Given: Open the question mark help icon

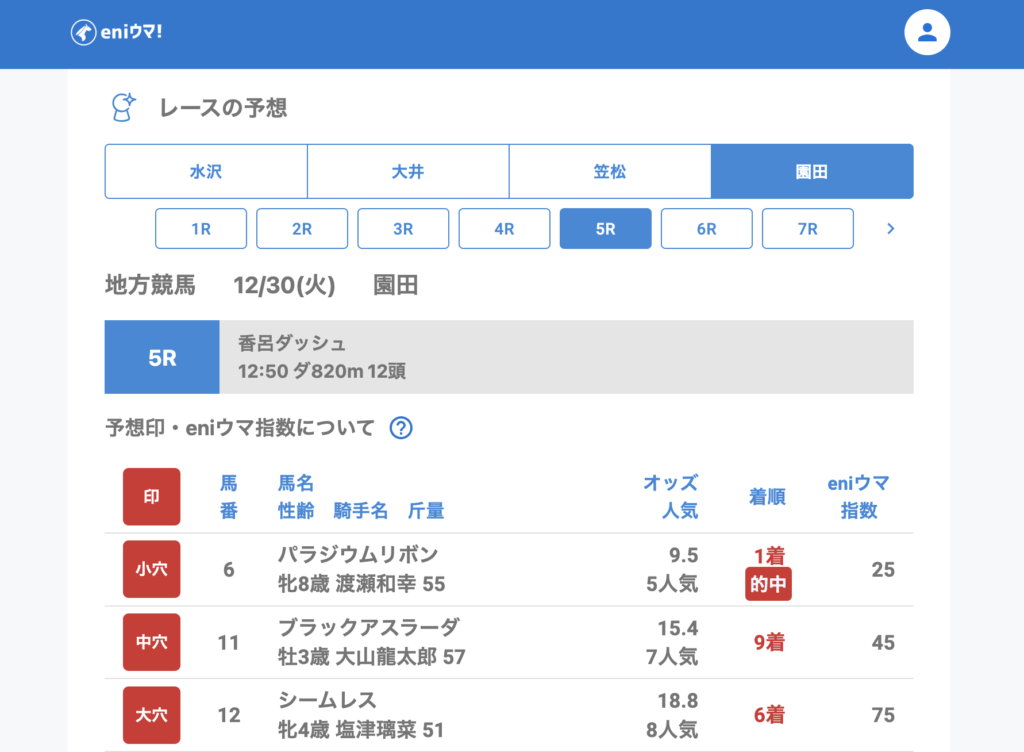Looking at the screenshot, I should pos(401,428).
